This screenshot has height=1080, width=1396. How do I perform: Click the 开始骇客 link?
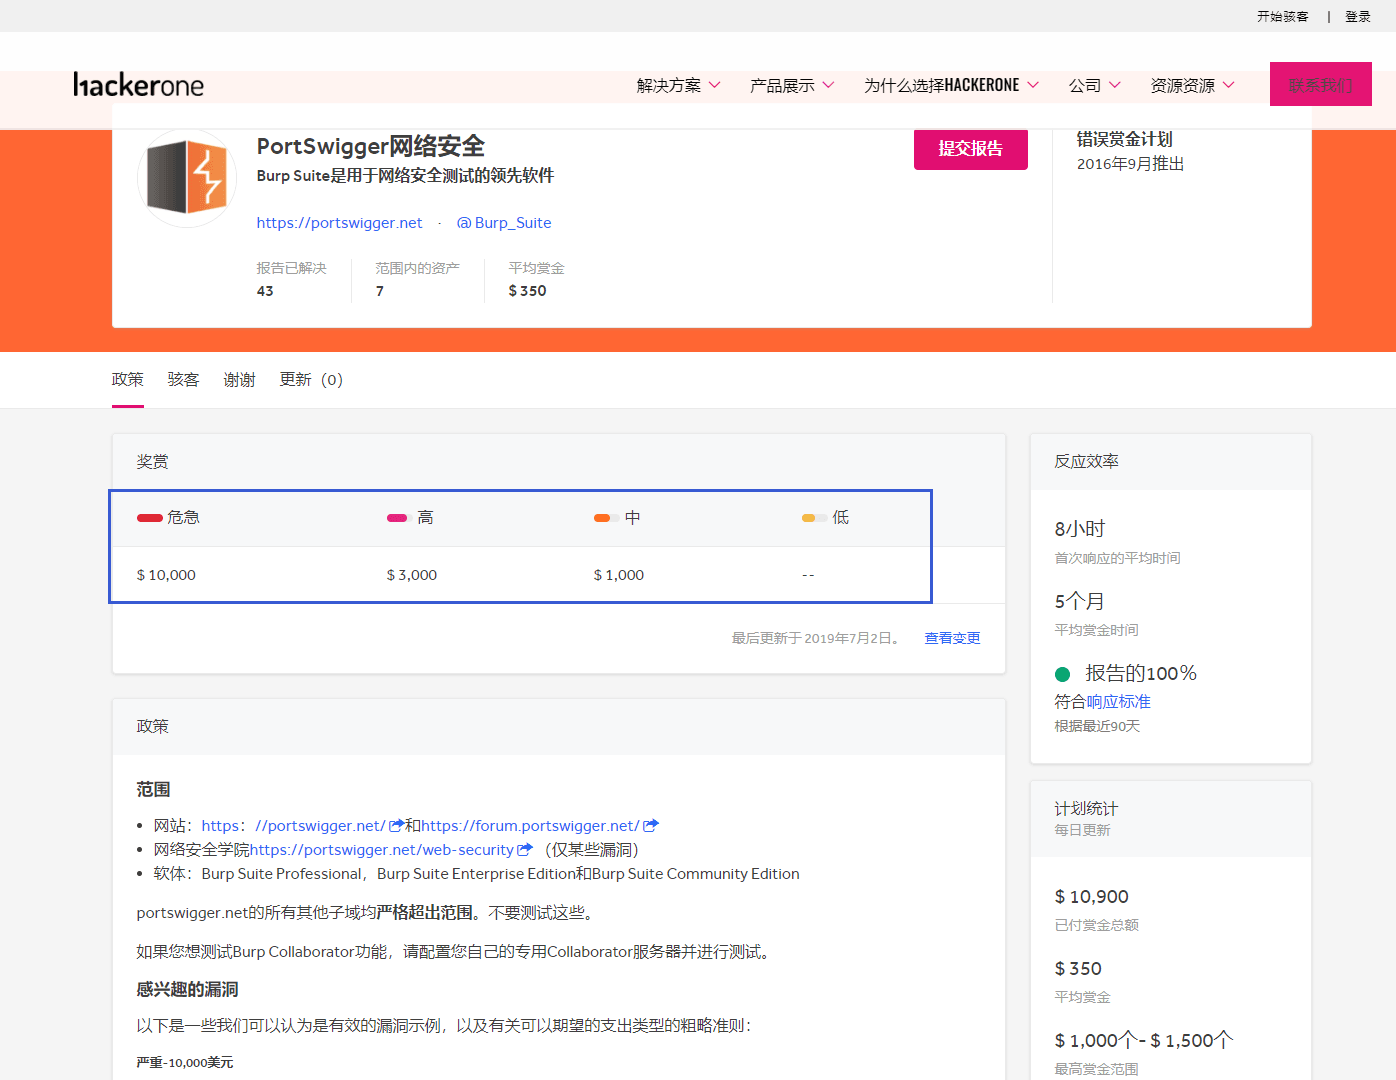coord(1283,17)
